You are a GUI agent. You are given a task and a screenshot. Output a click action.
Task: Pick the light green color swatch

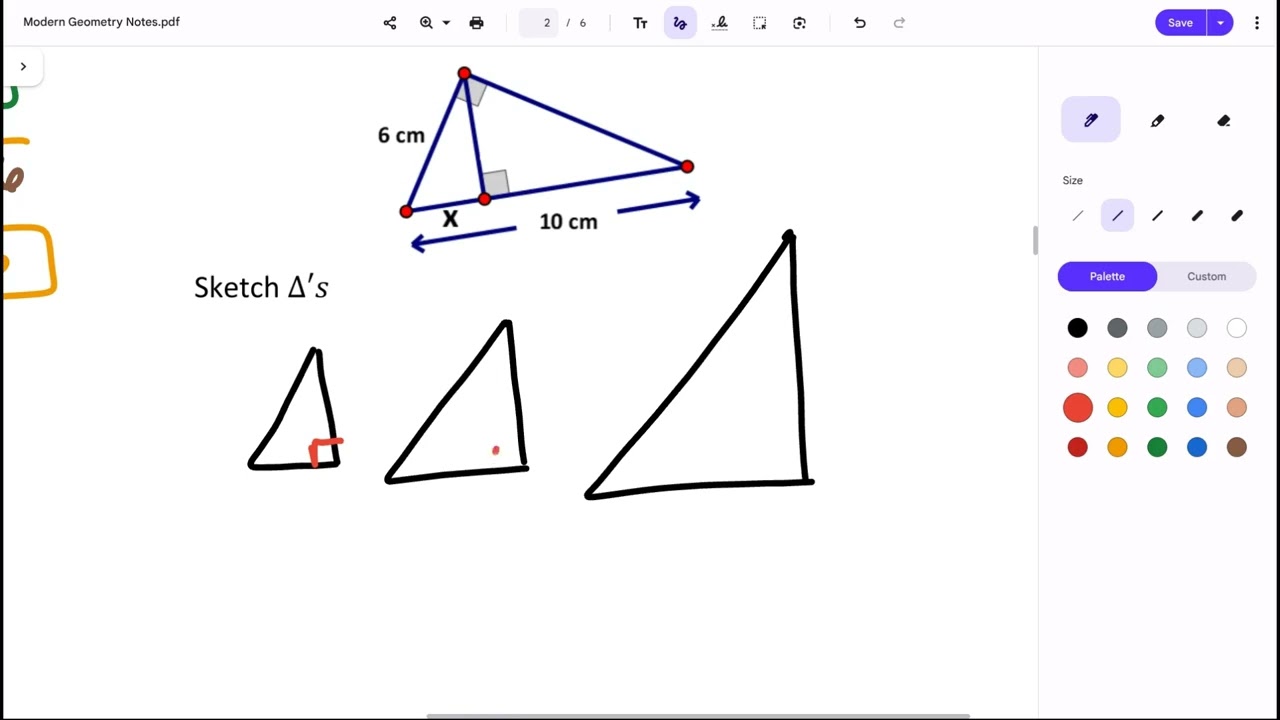tap(1157, 368)
